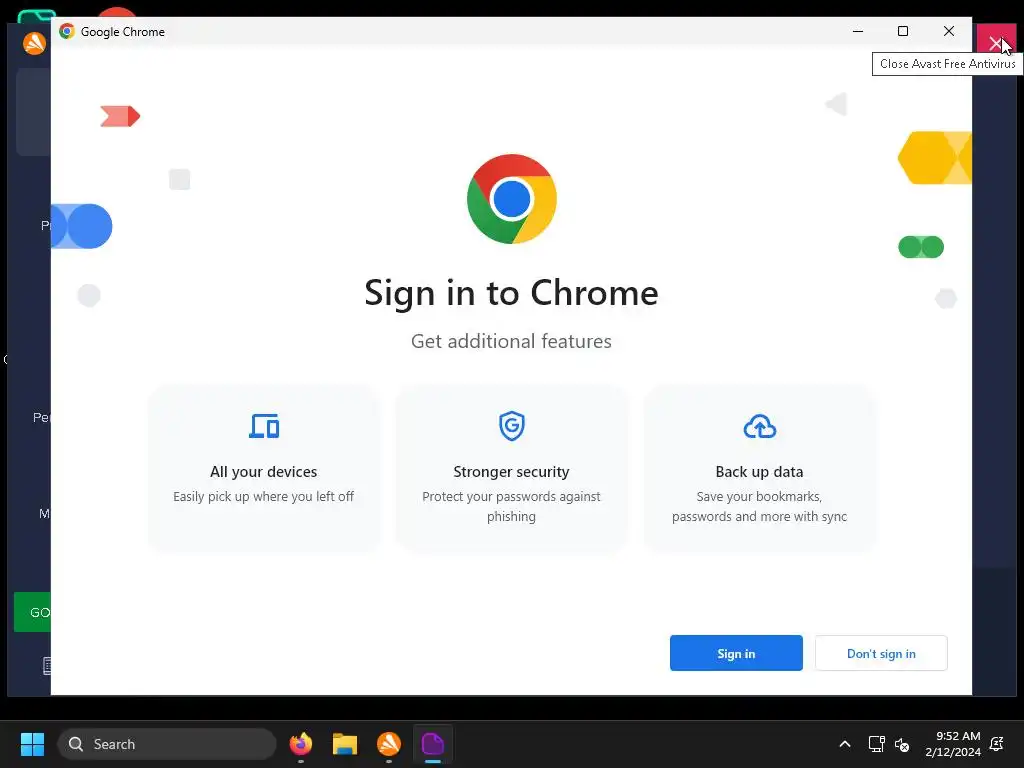The image size is (1024, 768).
Task: Open the clock showing 9:52 AM
Action: (x=953, y=744)
